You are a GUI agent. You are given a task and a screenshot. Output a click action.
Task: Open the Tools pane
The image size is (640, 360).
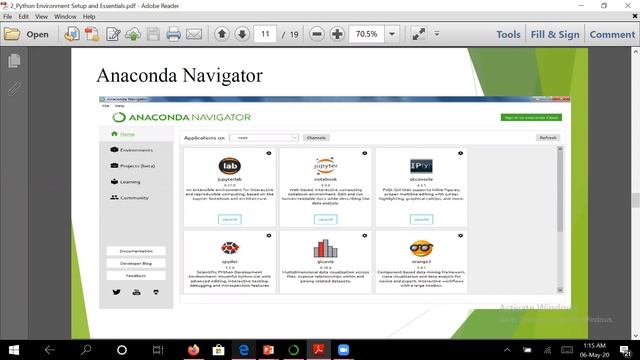pyautogui.click(x=508, y=35)
